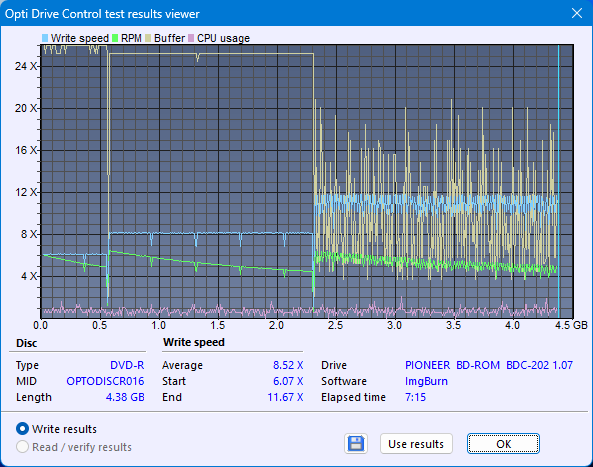Click the save results floppy disk icon
This screenshot has width=593, height=467.
(356, 443)
